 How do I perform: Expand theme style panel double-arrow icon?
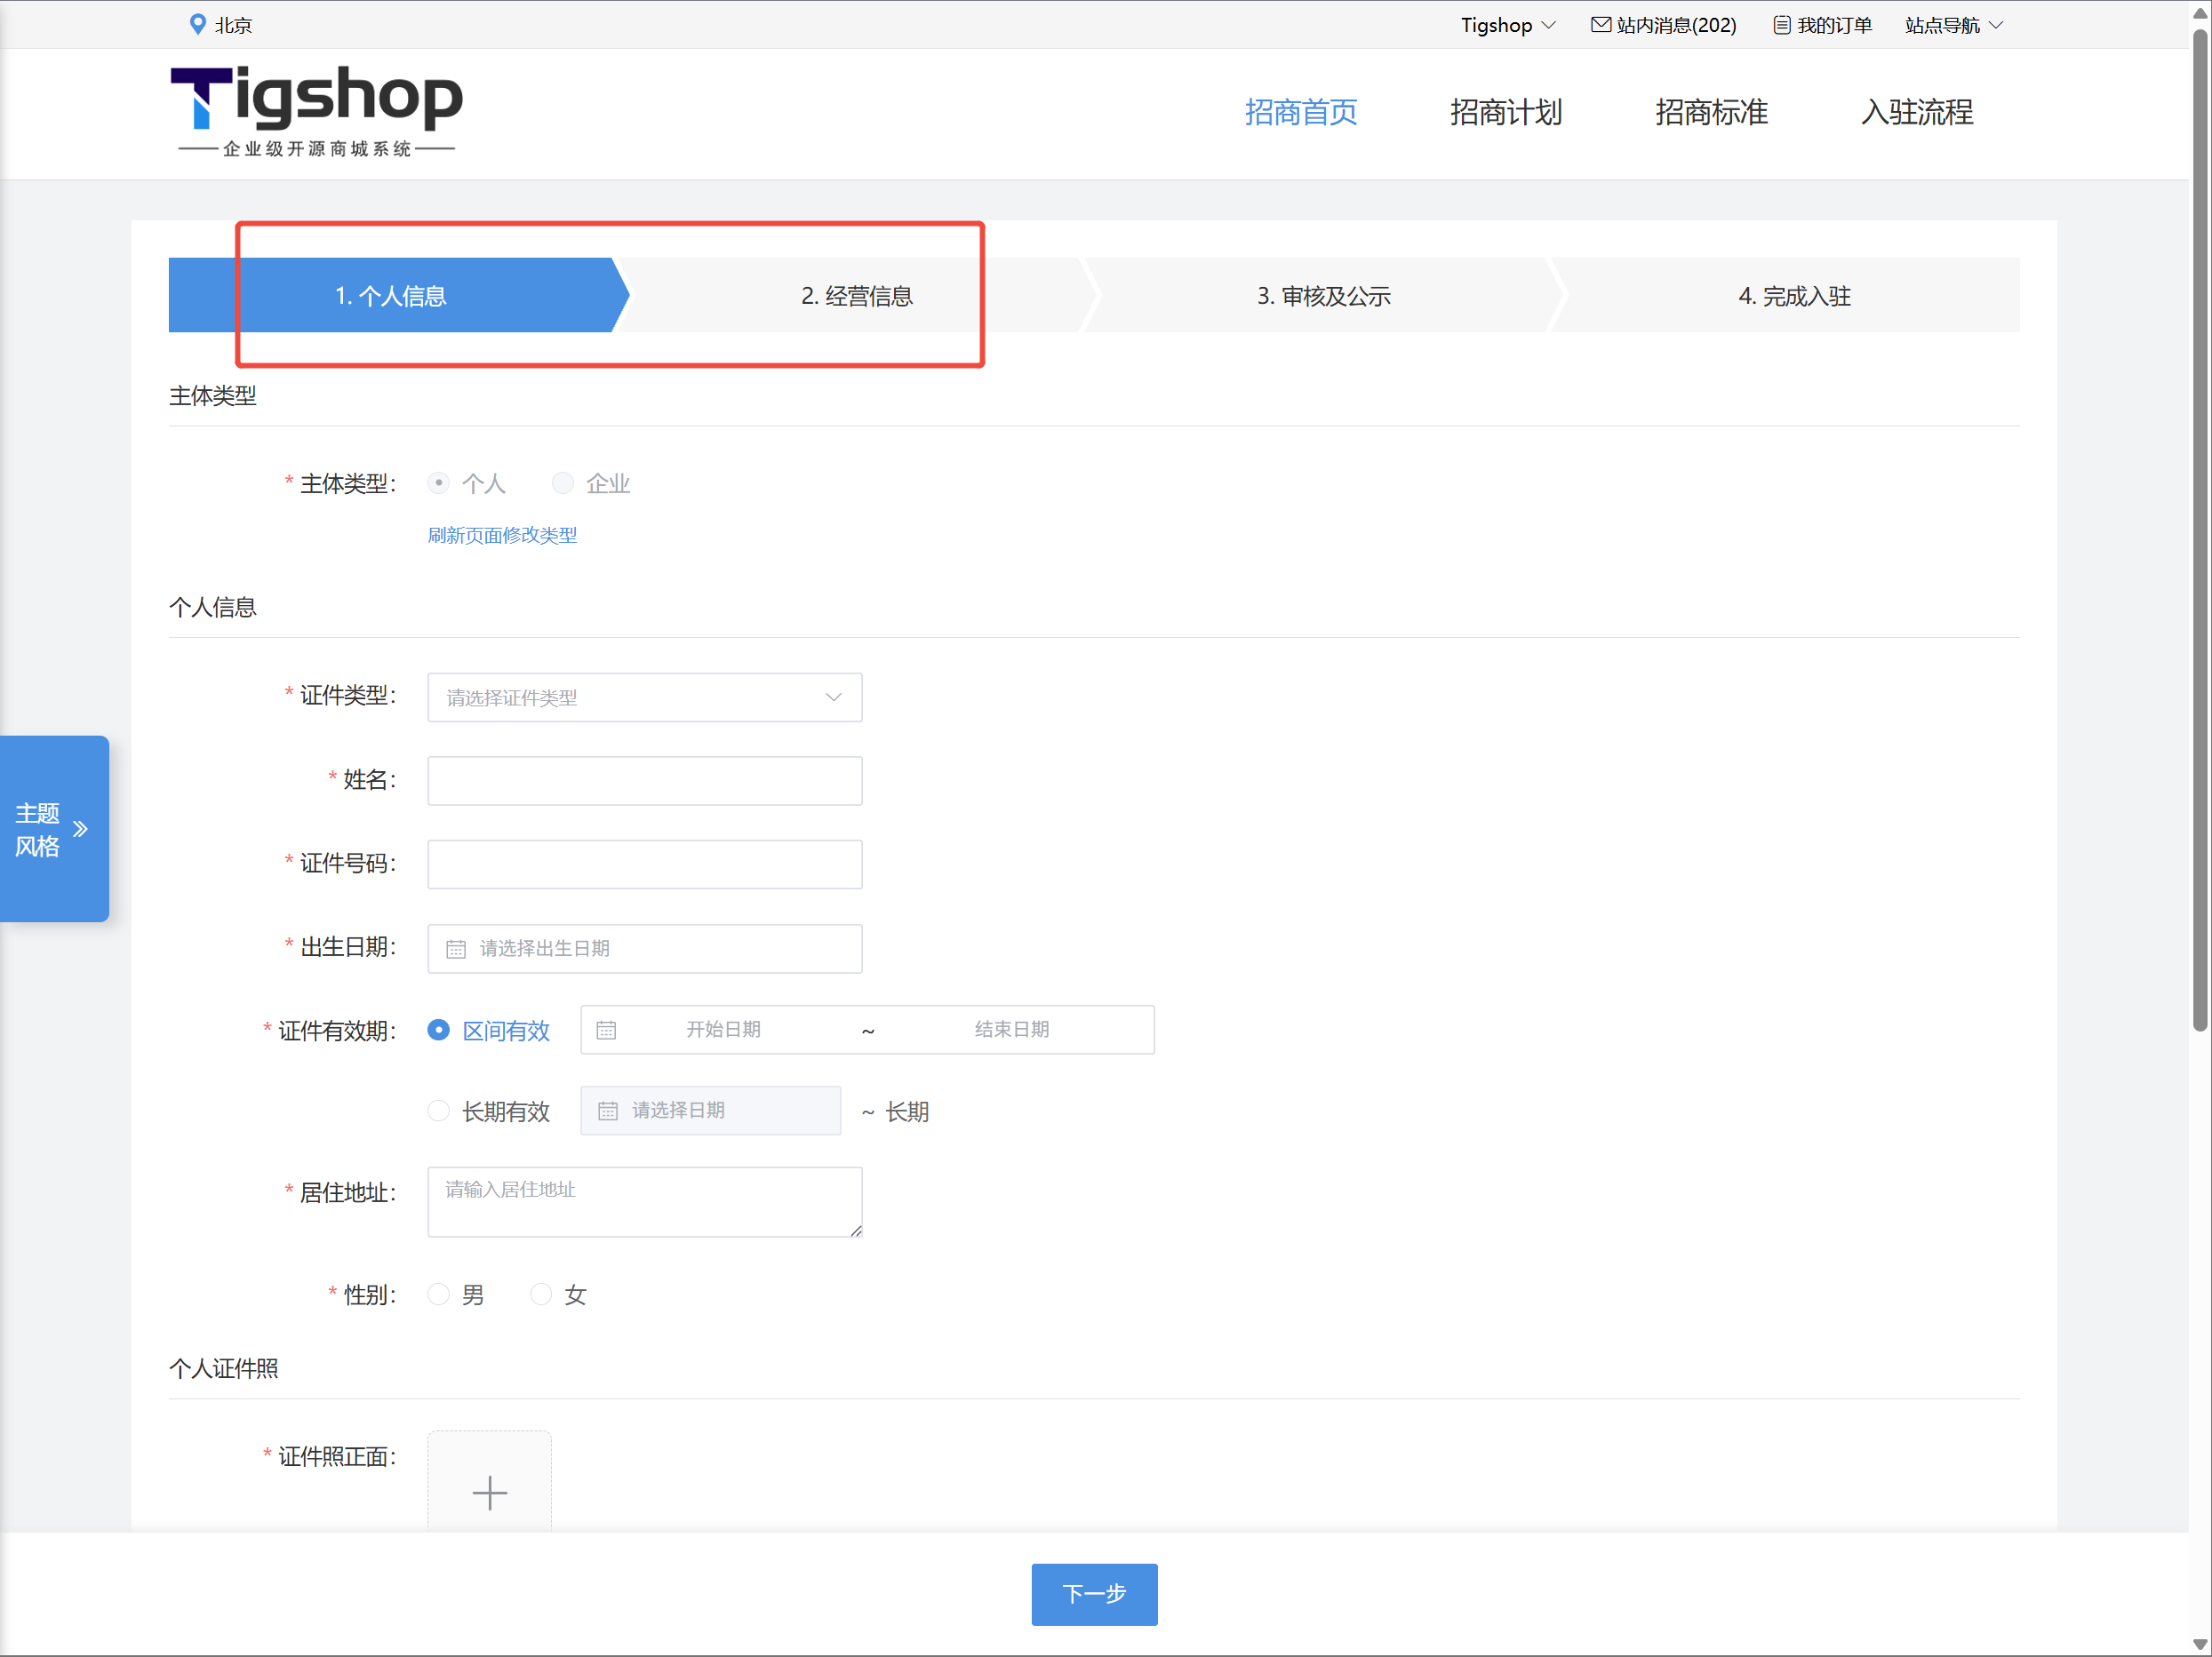pyautogui.click(x=81, y=829)
